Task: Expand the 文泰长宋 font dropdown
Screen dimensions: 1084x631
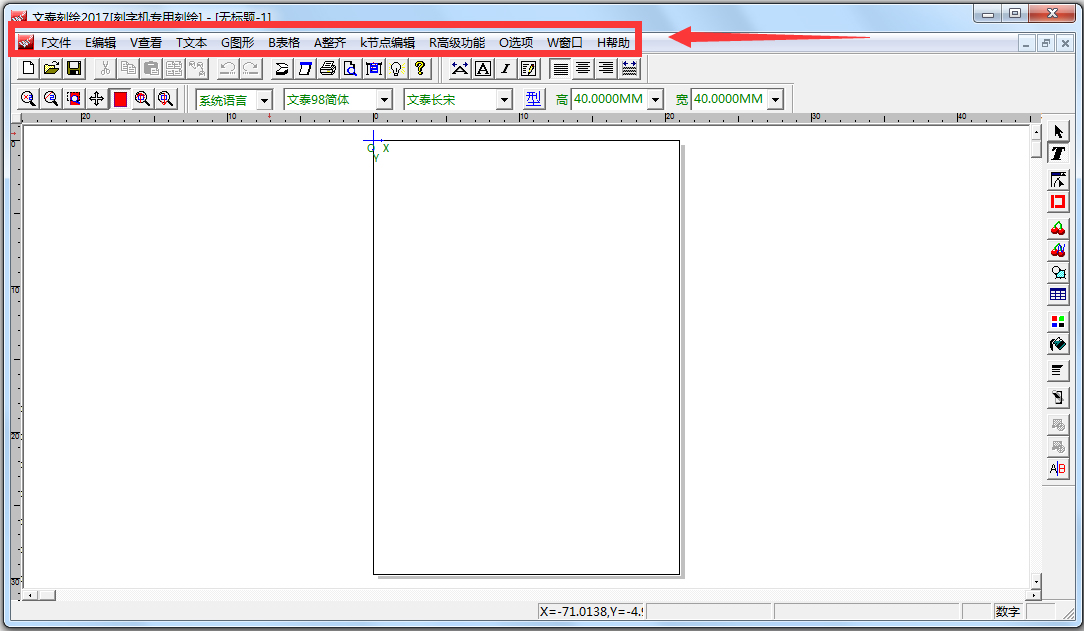Action: pos(505,100)
